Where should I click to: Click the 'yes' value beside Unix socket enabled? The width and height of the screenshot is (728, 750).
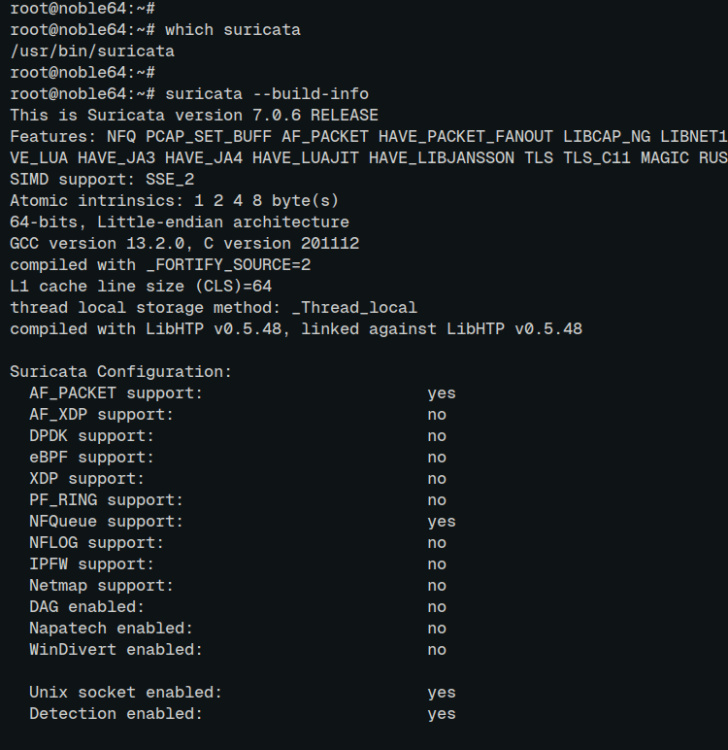coord(441,692)
